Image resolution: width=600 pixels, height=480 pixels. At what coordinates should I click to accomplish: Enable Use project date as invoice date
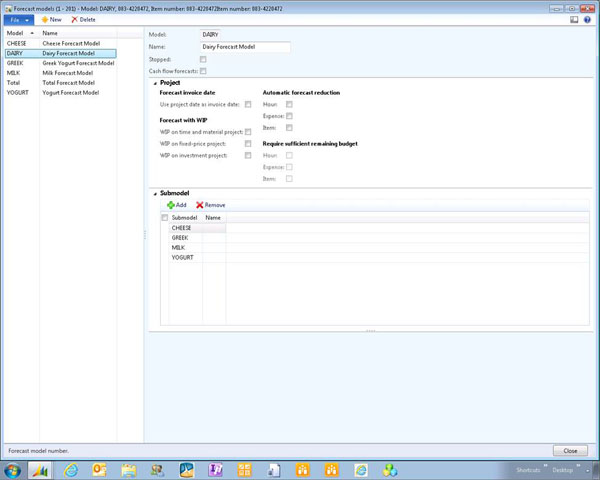click(248, 104)
